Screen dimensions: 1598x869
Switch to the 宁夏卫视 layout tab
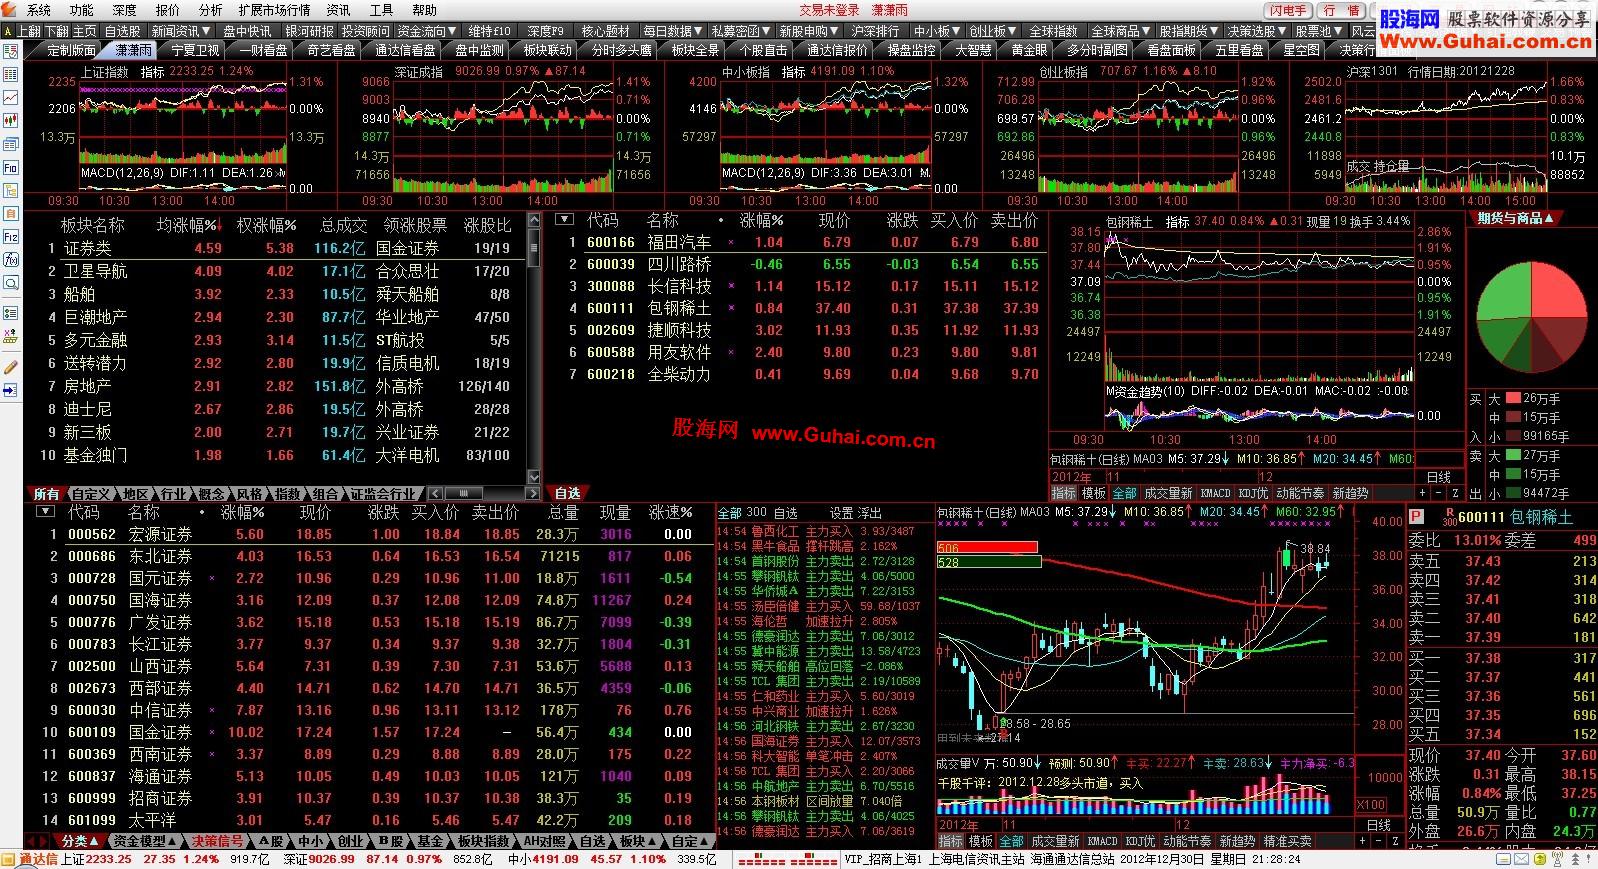point(195,49)
